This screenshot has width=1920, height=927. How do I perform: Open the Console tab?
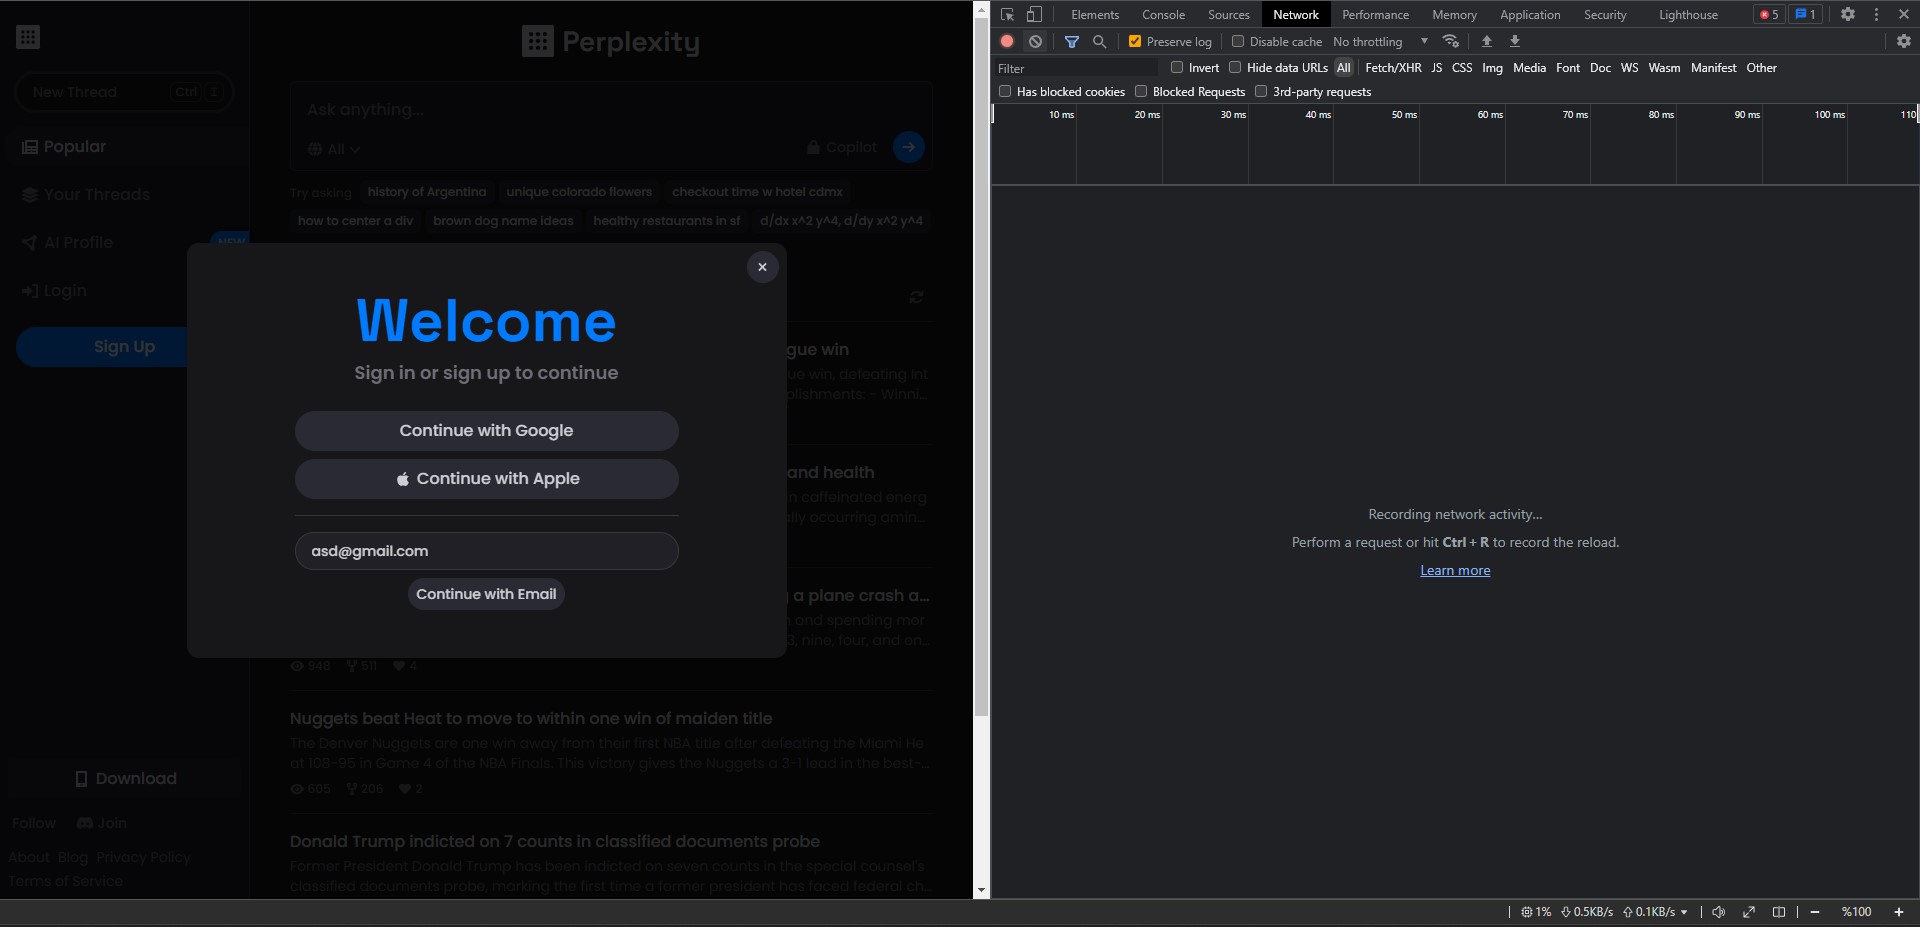point(1163,14)
